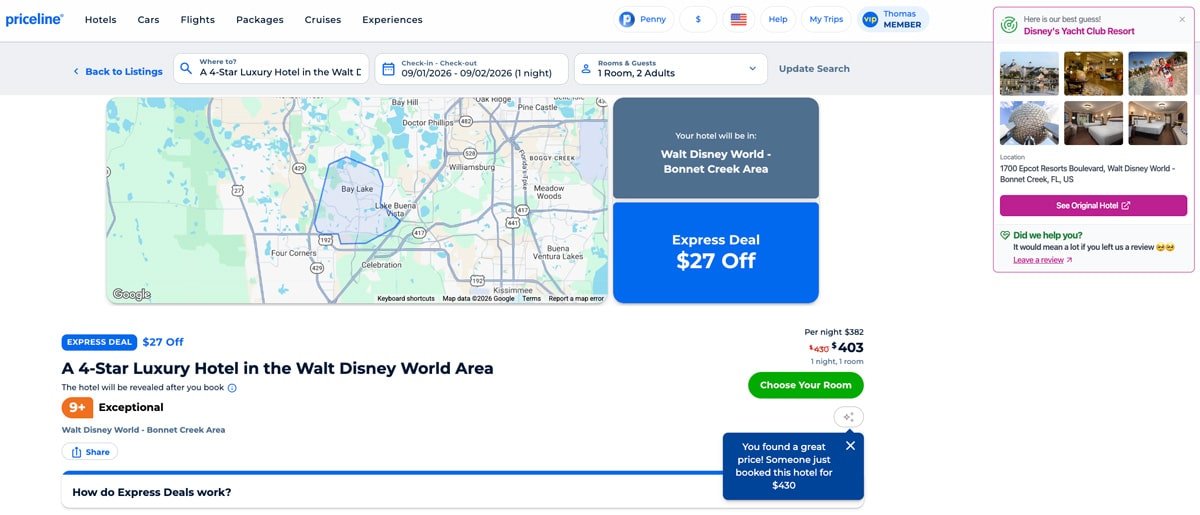The height and width of the screenshot is (515, 1200).
Task: Click the Priceline logo
Action: [35, 19]
